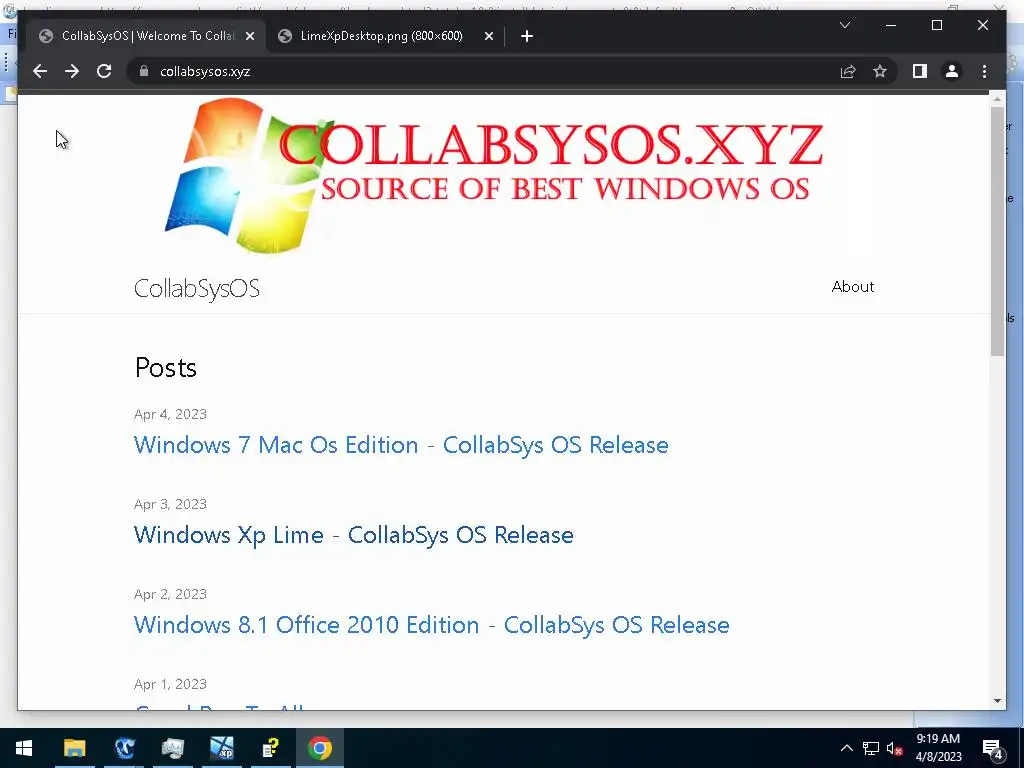Image resolution: width=1024 pixels, height=768 pixels.
Task: Reload the collabsysos.xyz page
Action: point(104,71)
